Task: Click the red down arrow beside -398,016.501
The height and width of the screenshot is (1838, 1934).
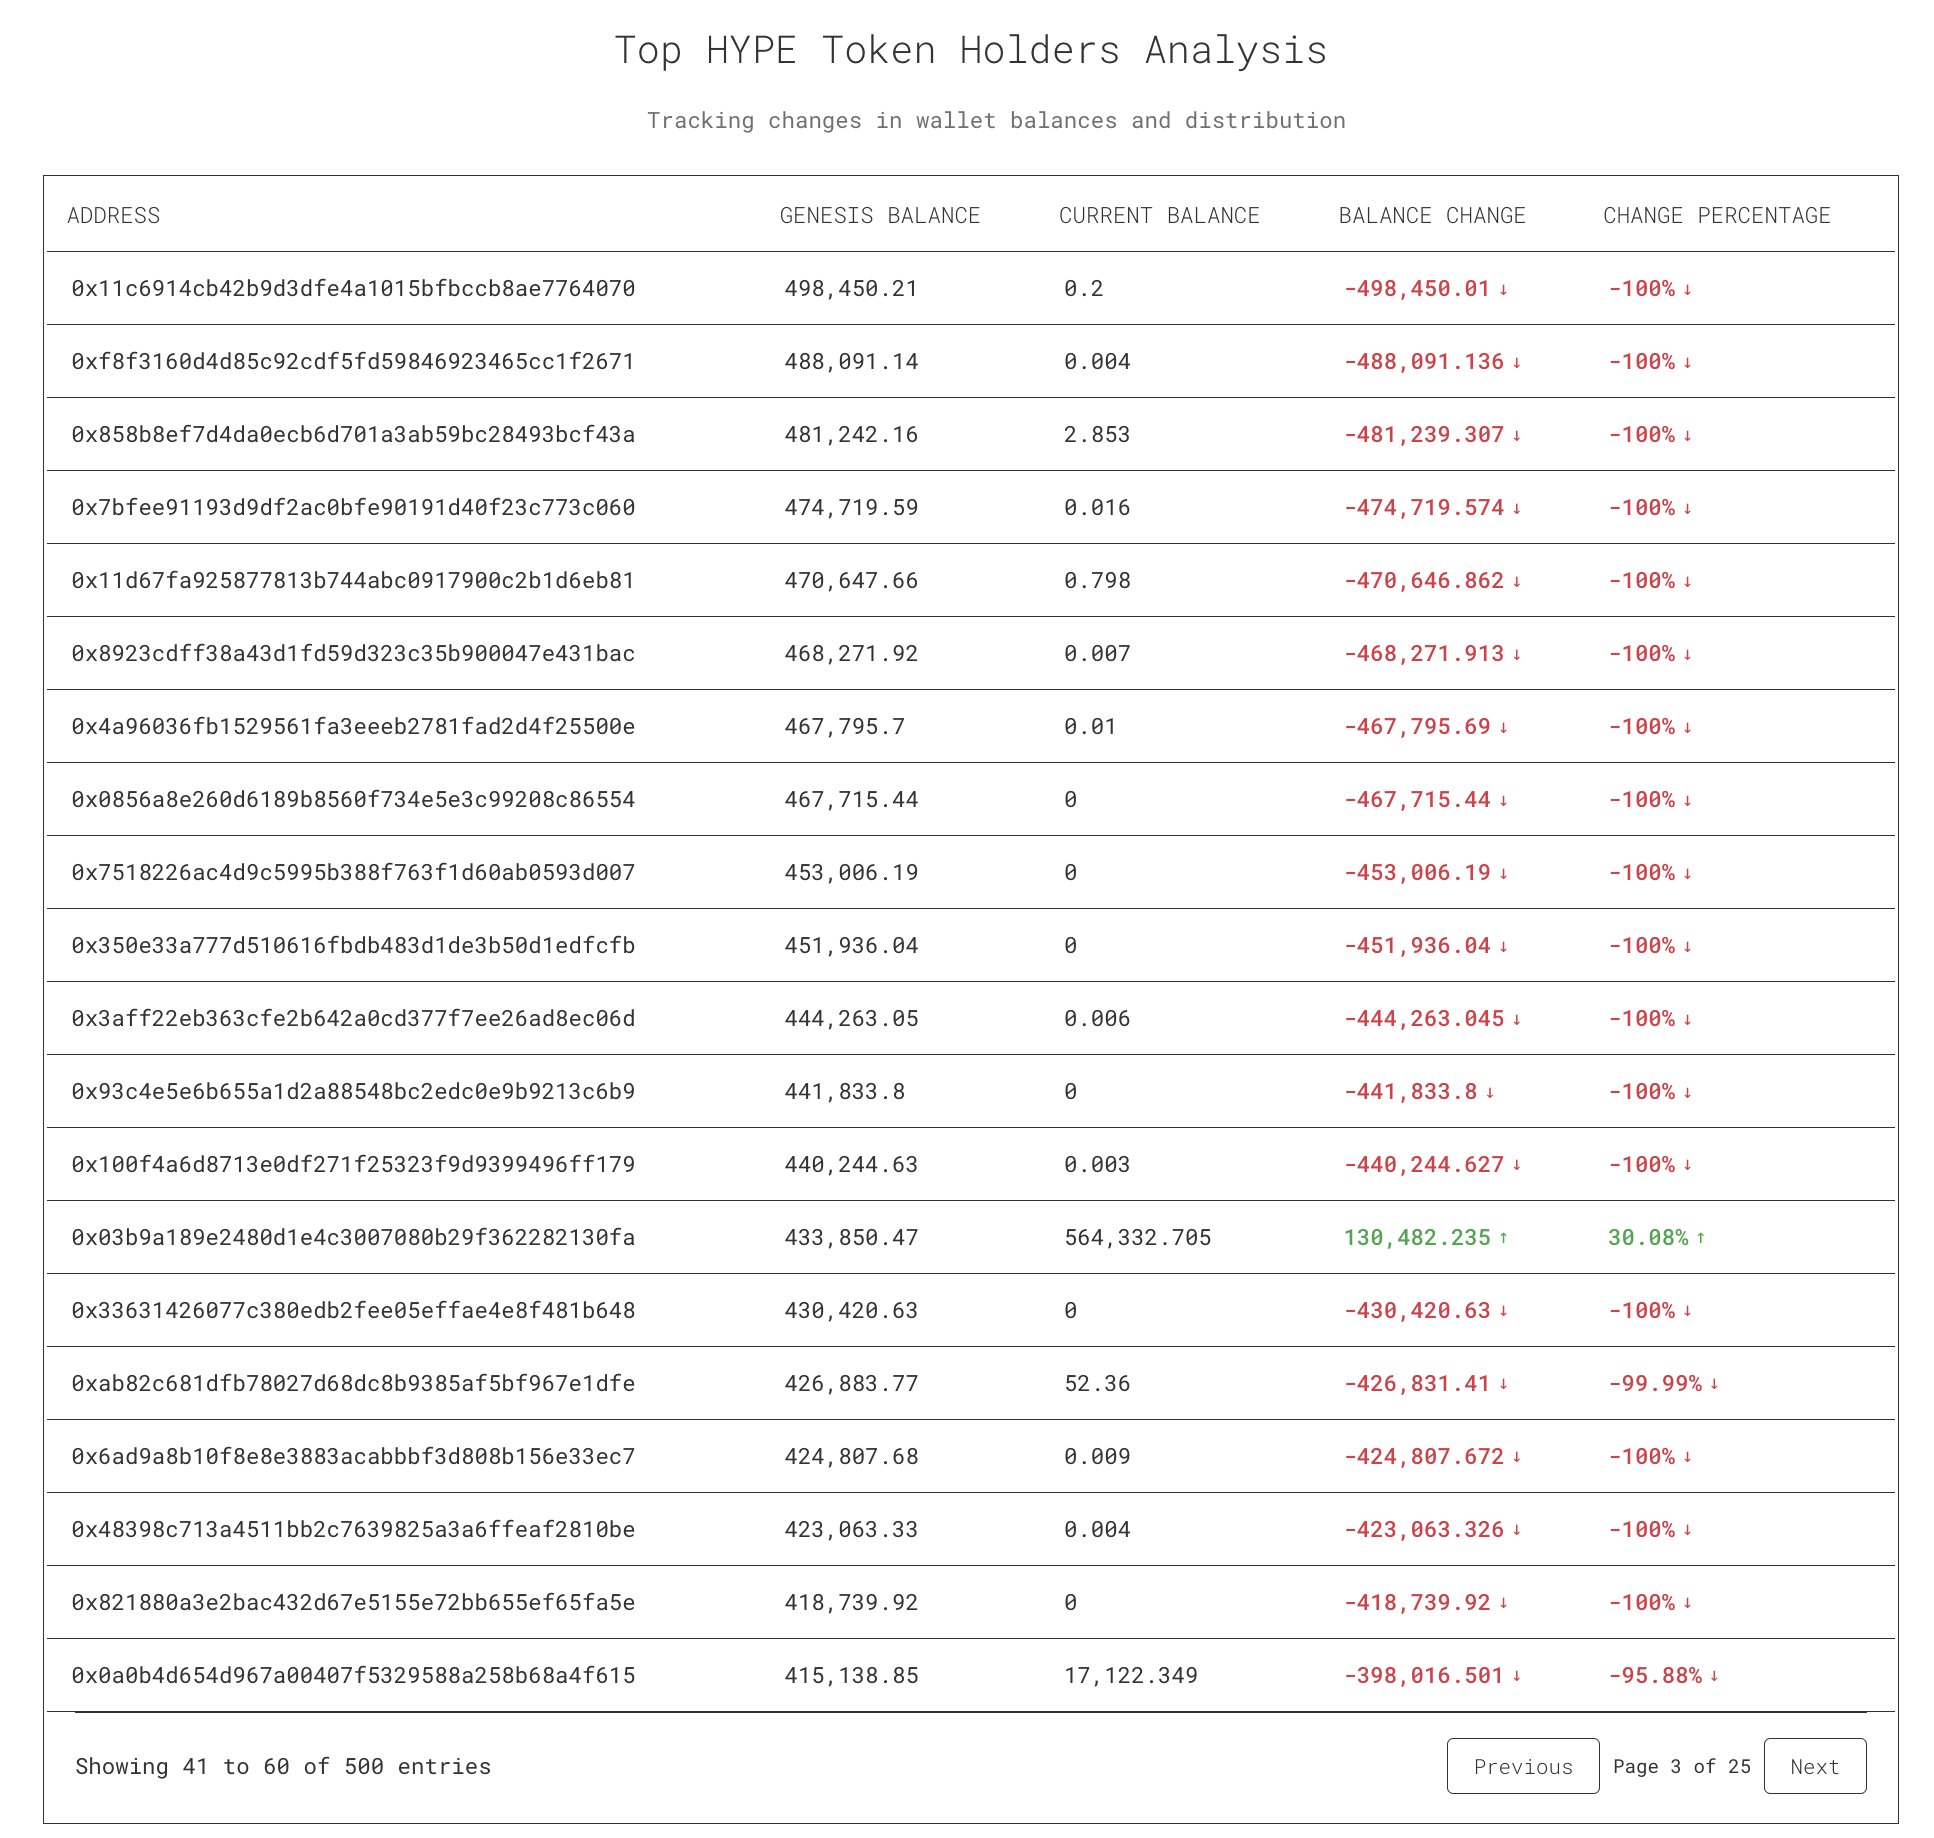Action: click(1517, 1676)
